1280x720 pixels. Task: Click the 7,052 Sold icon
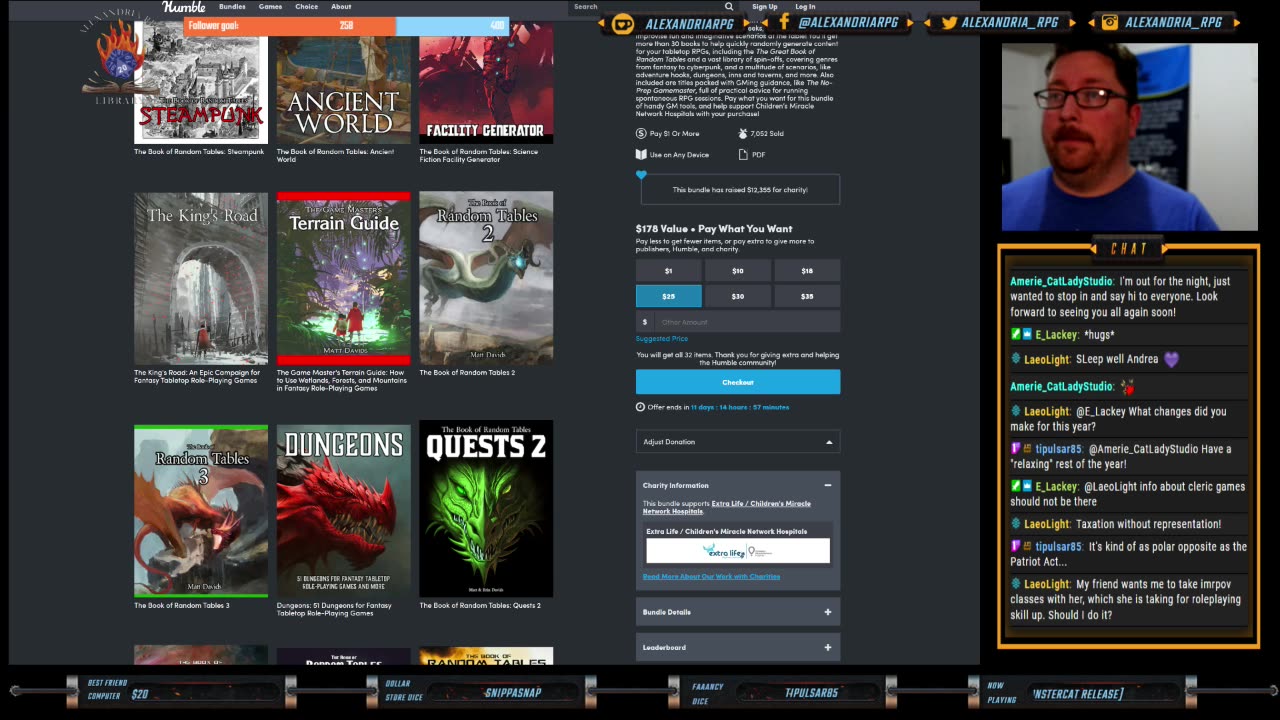click(x=742, y=133)
